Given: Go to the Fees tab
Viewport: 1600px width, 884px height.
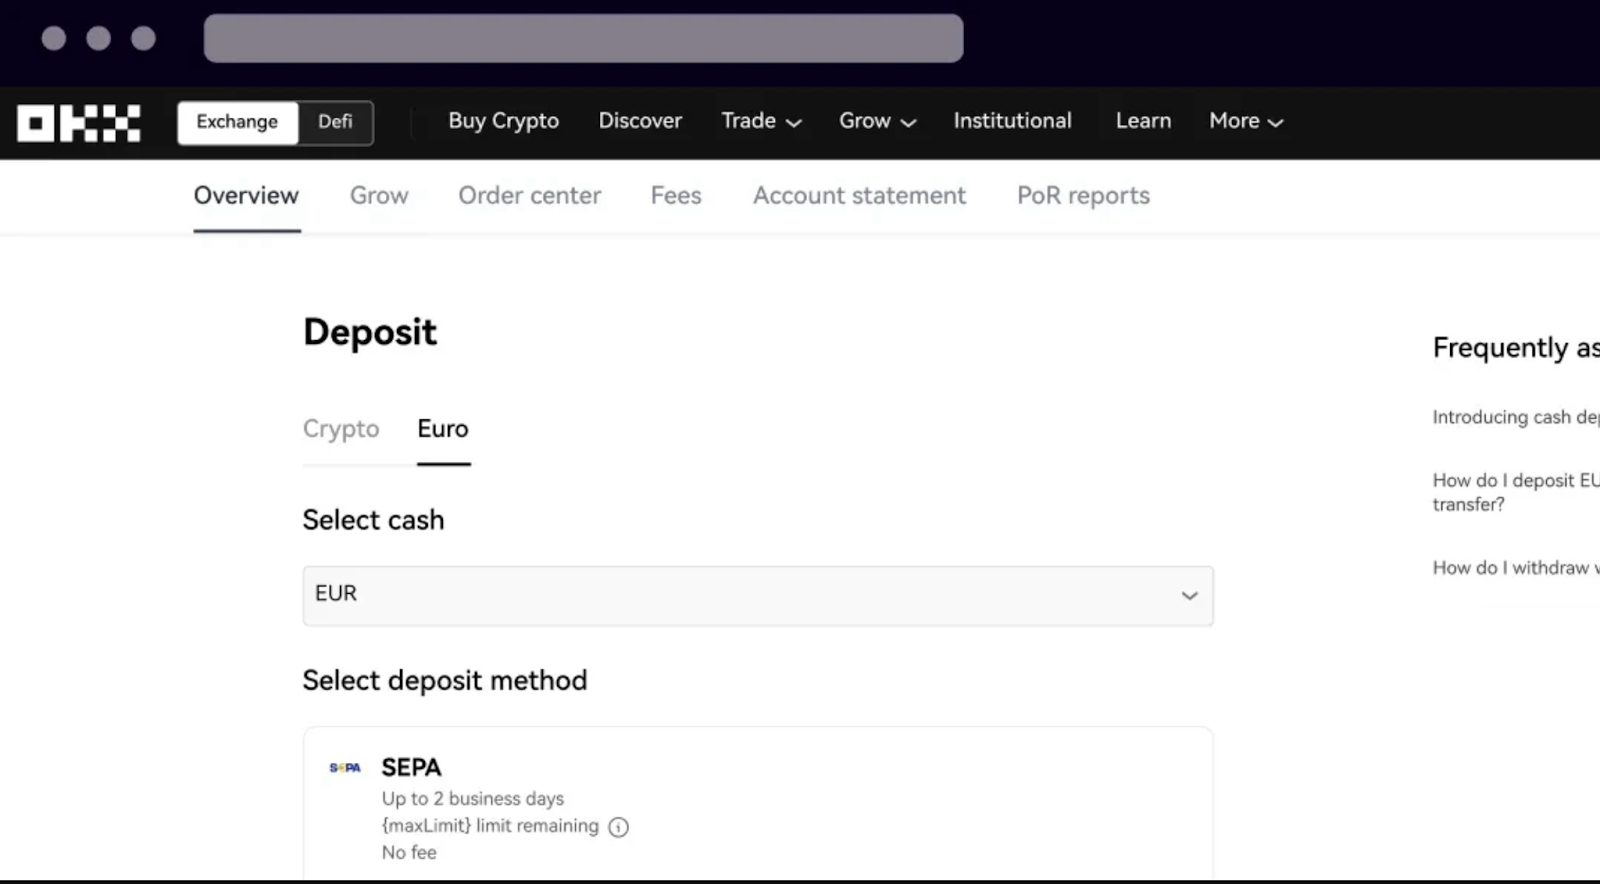Looking at the screenshot, I should point(676,196).
